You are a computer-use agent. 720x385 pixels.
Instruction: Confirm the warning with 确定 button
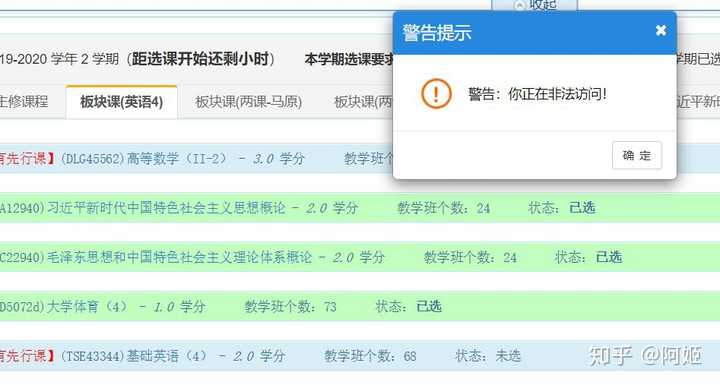(x=637, y=155)
